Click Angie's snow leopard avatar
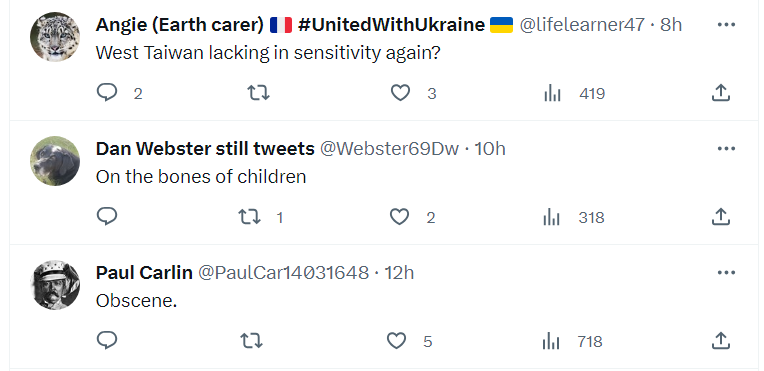 (x=55, y=37)
